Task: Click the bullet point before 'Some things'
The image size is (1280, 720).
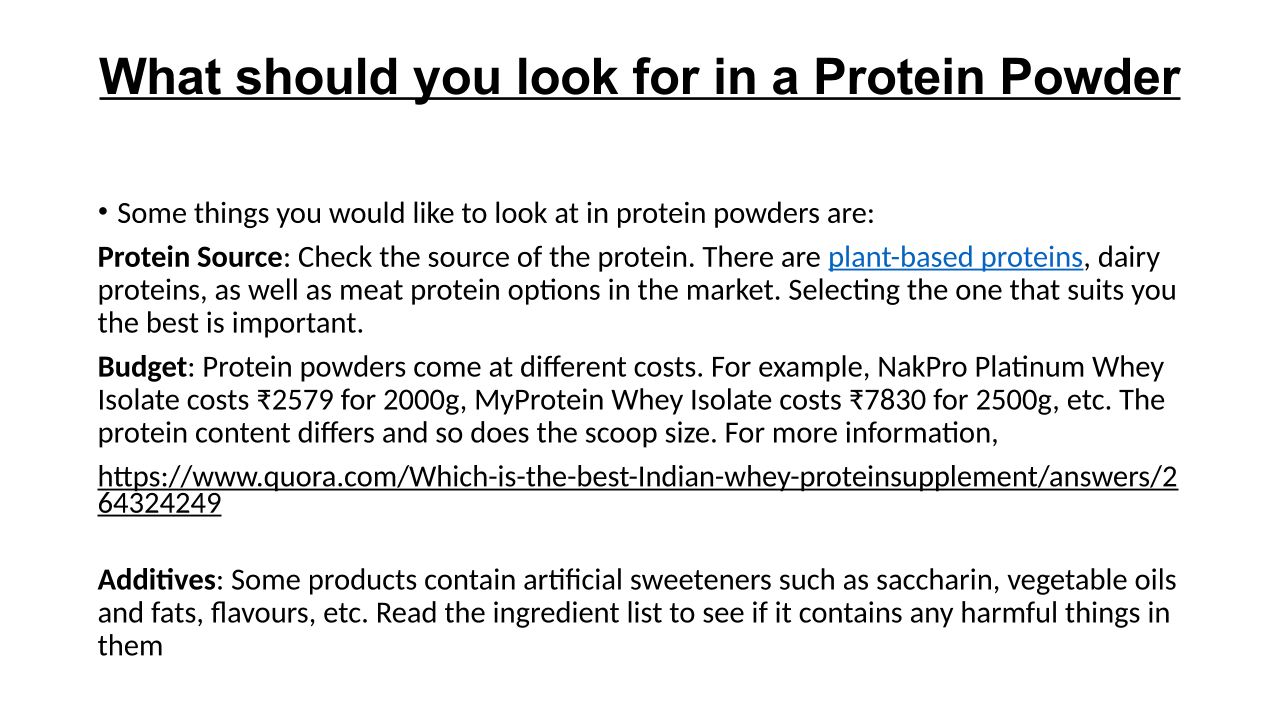Action: [102, 211]
